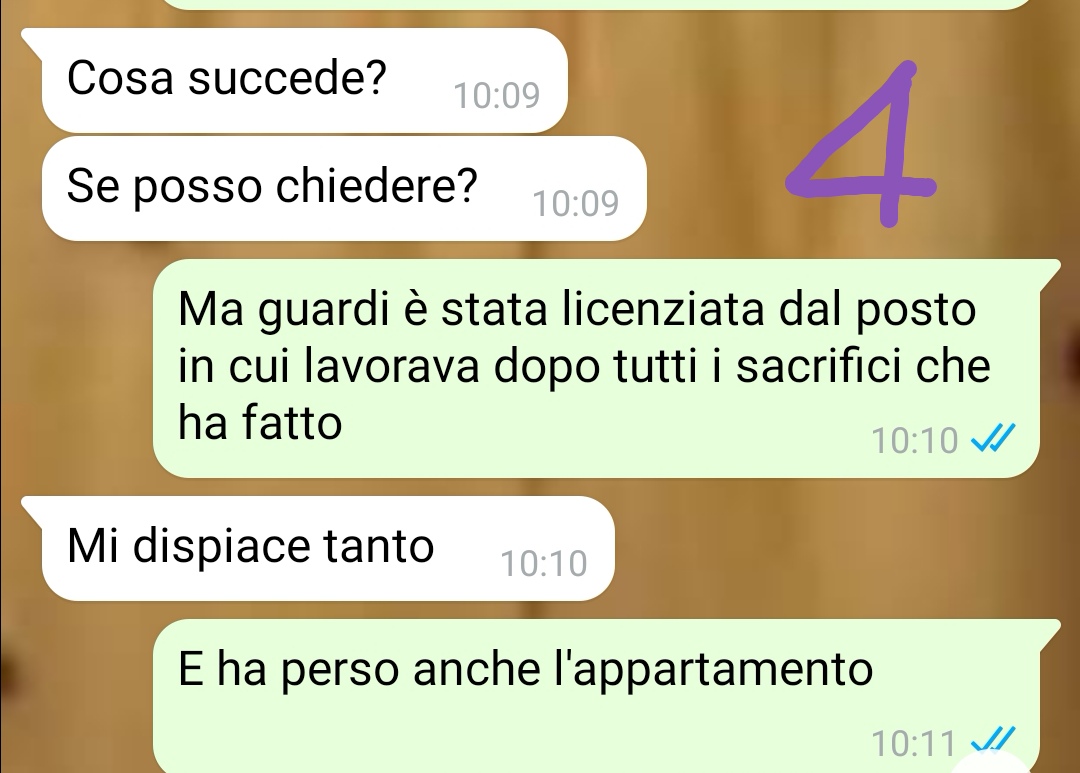Tap the words "ha fatto" in the green bubble

pyautogui.click(x=260, y=422)
